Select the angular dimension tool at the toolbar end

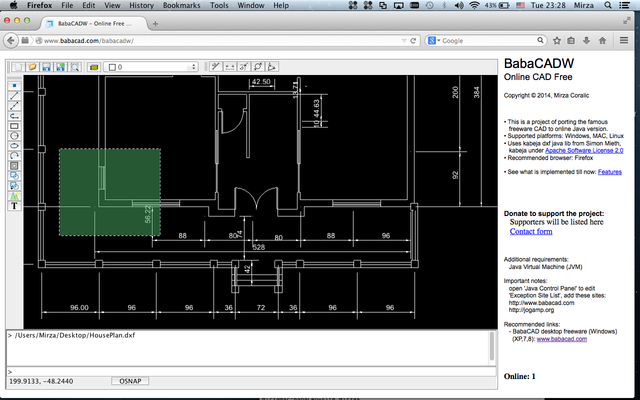click(272, 67)
